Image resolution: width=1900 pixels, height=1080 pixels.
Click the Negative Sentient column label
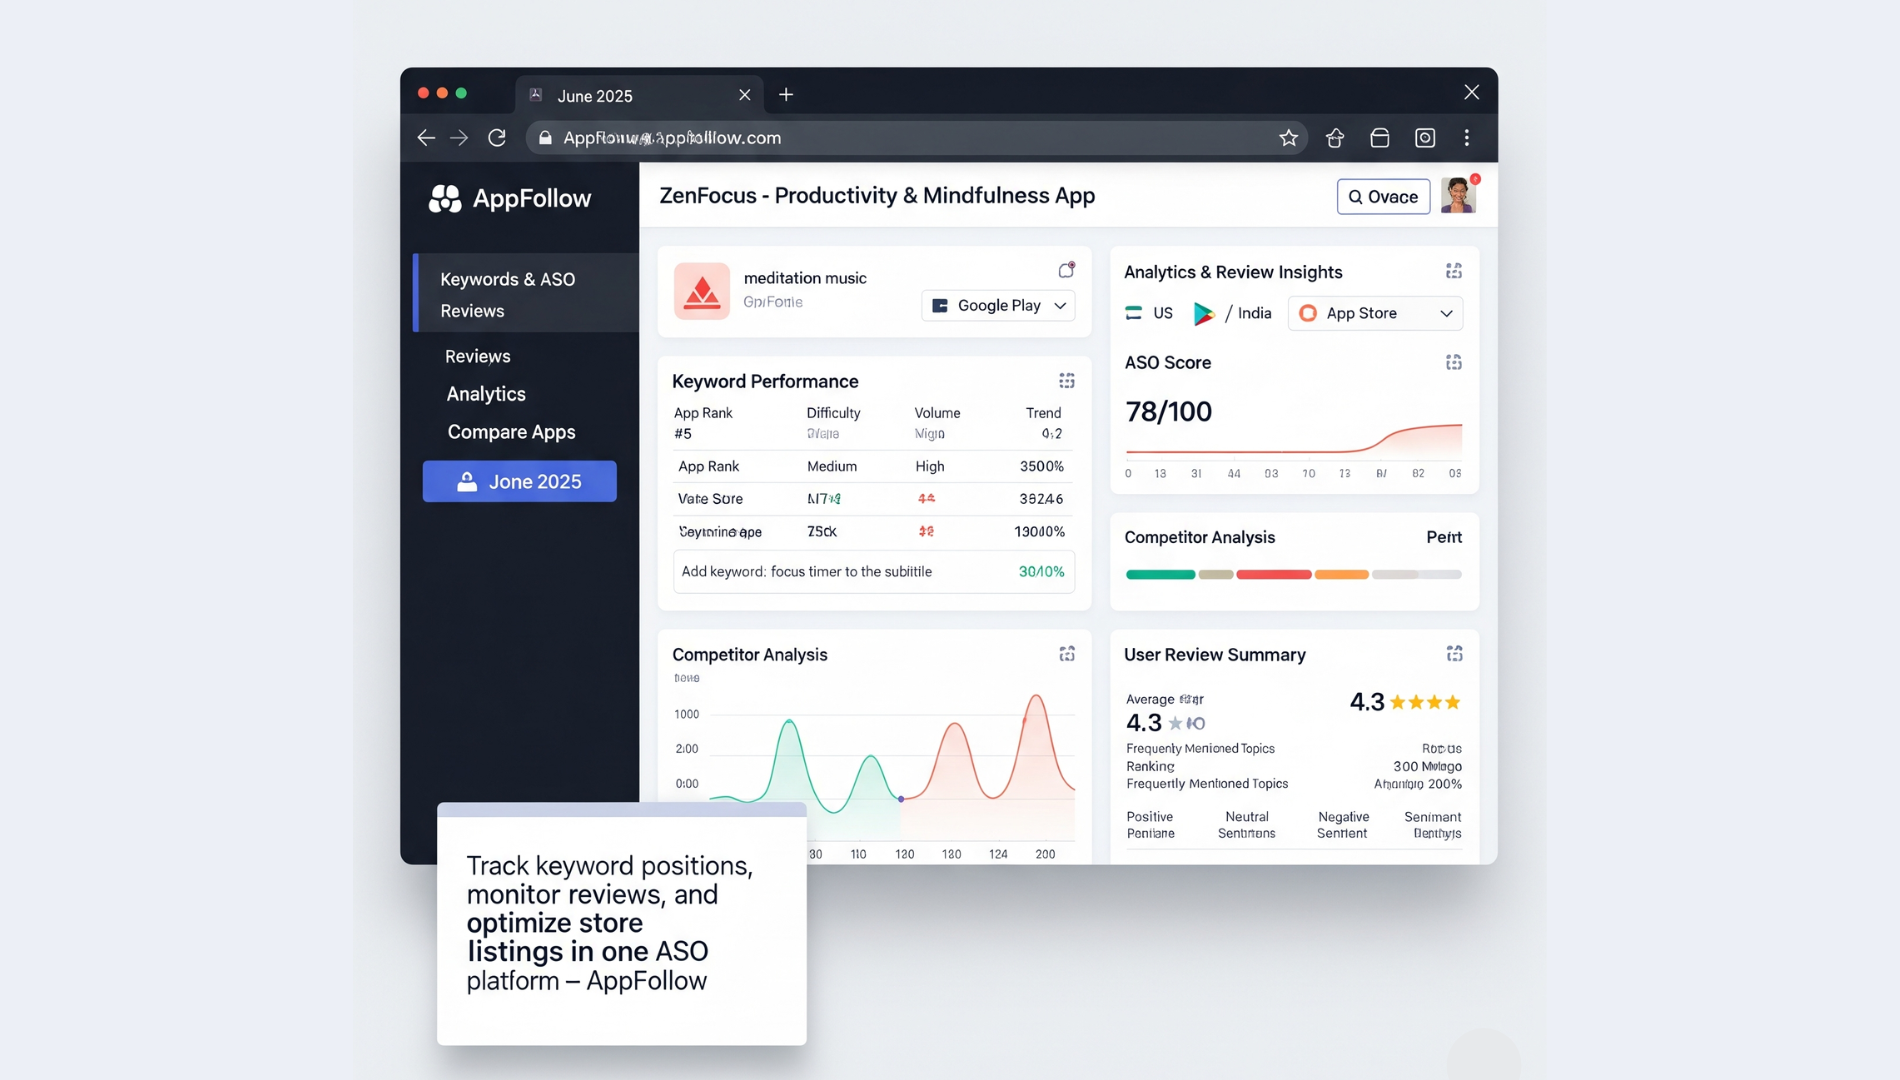pyautogui.click(x=1342, y=825)
